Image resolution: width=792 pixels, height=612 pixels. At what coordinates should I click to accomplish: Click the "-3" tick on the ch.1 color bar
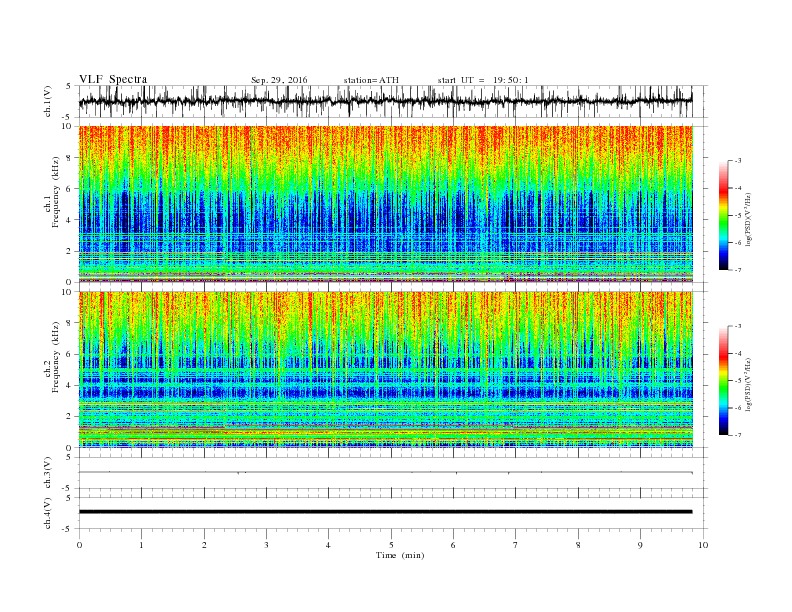tap(737, 161)
